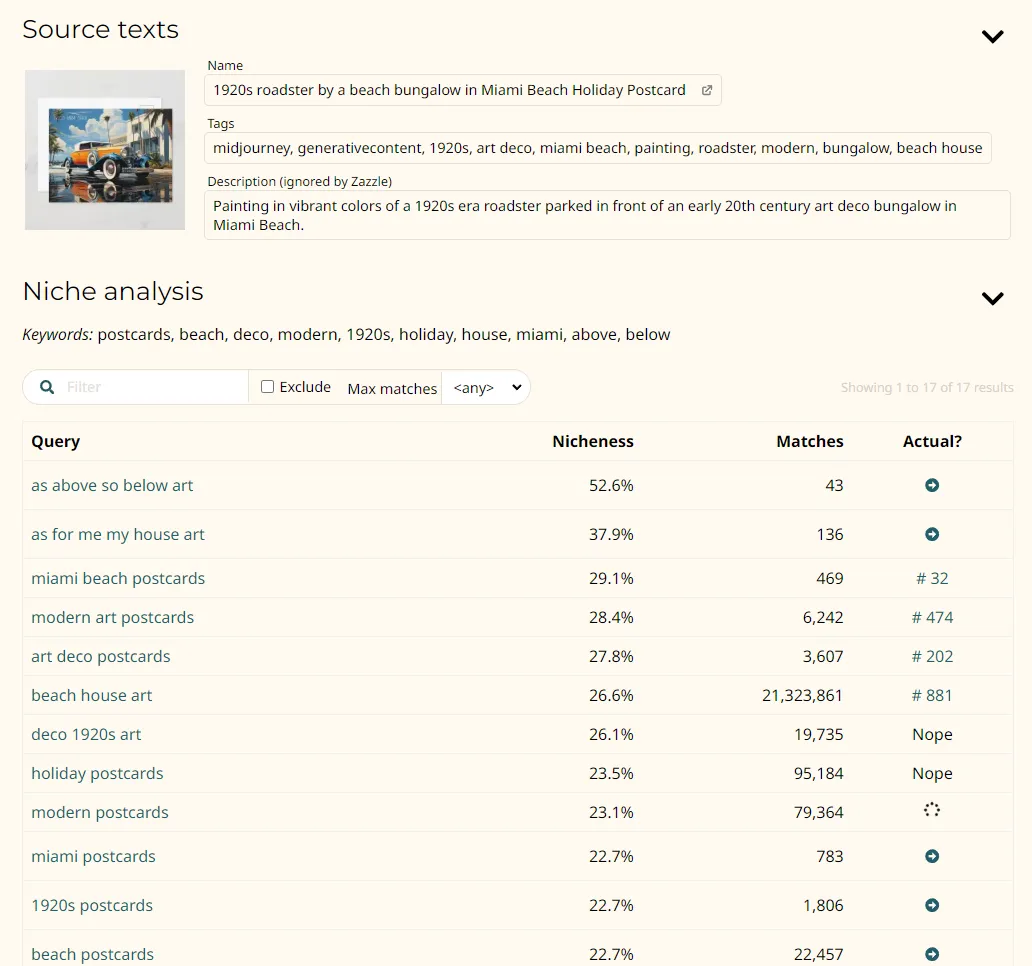Click matches value '21,323,861'
The image size is (1032, 966).
coord(802,696)
